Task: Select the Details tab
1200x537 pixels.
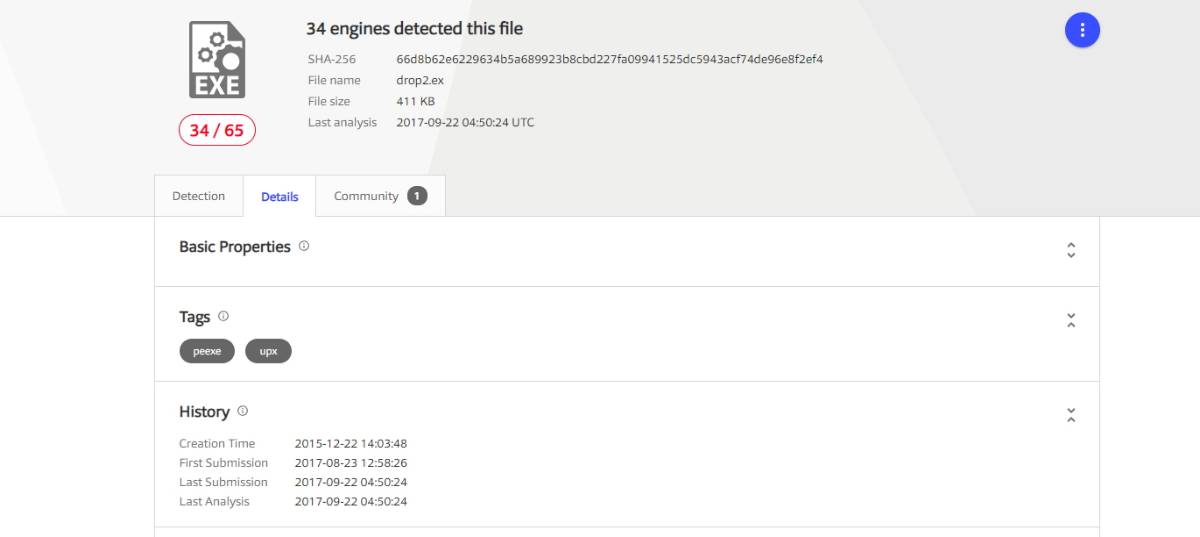Action: [x=280, y=197]
